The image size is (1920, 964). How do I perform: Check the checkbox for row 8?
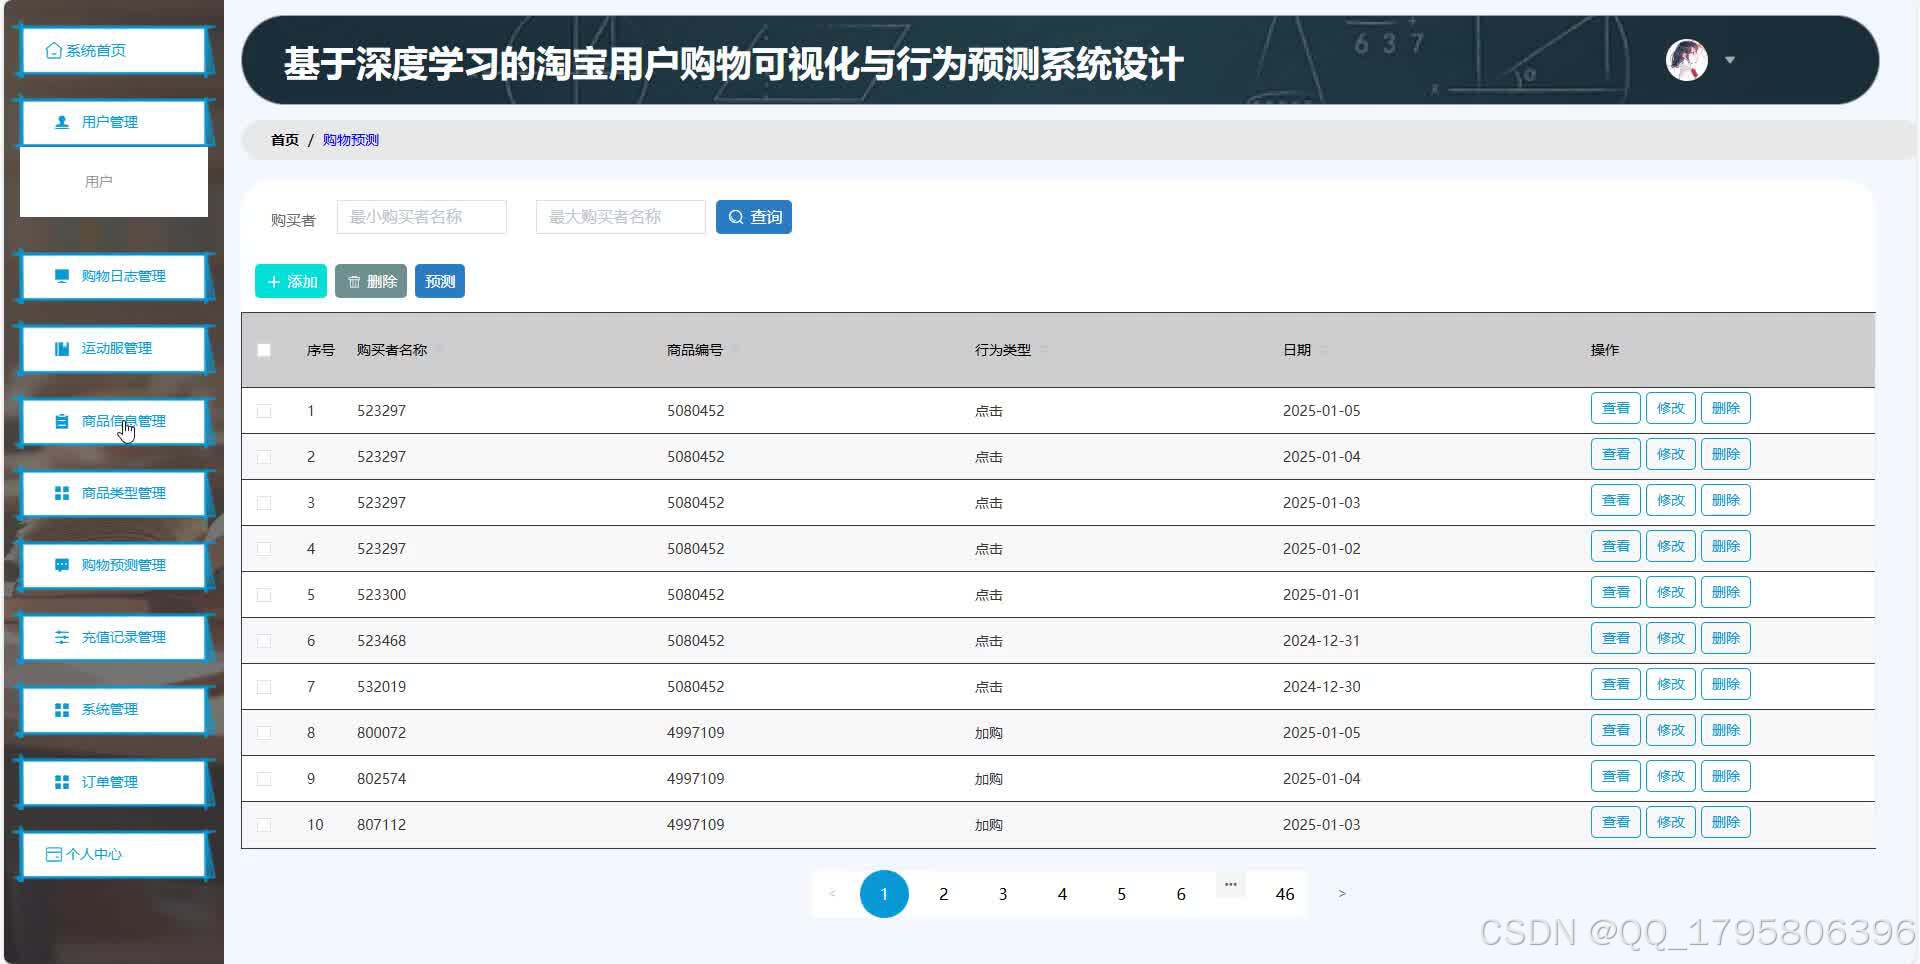[264, 733]
